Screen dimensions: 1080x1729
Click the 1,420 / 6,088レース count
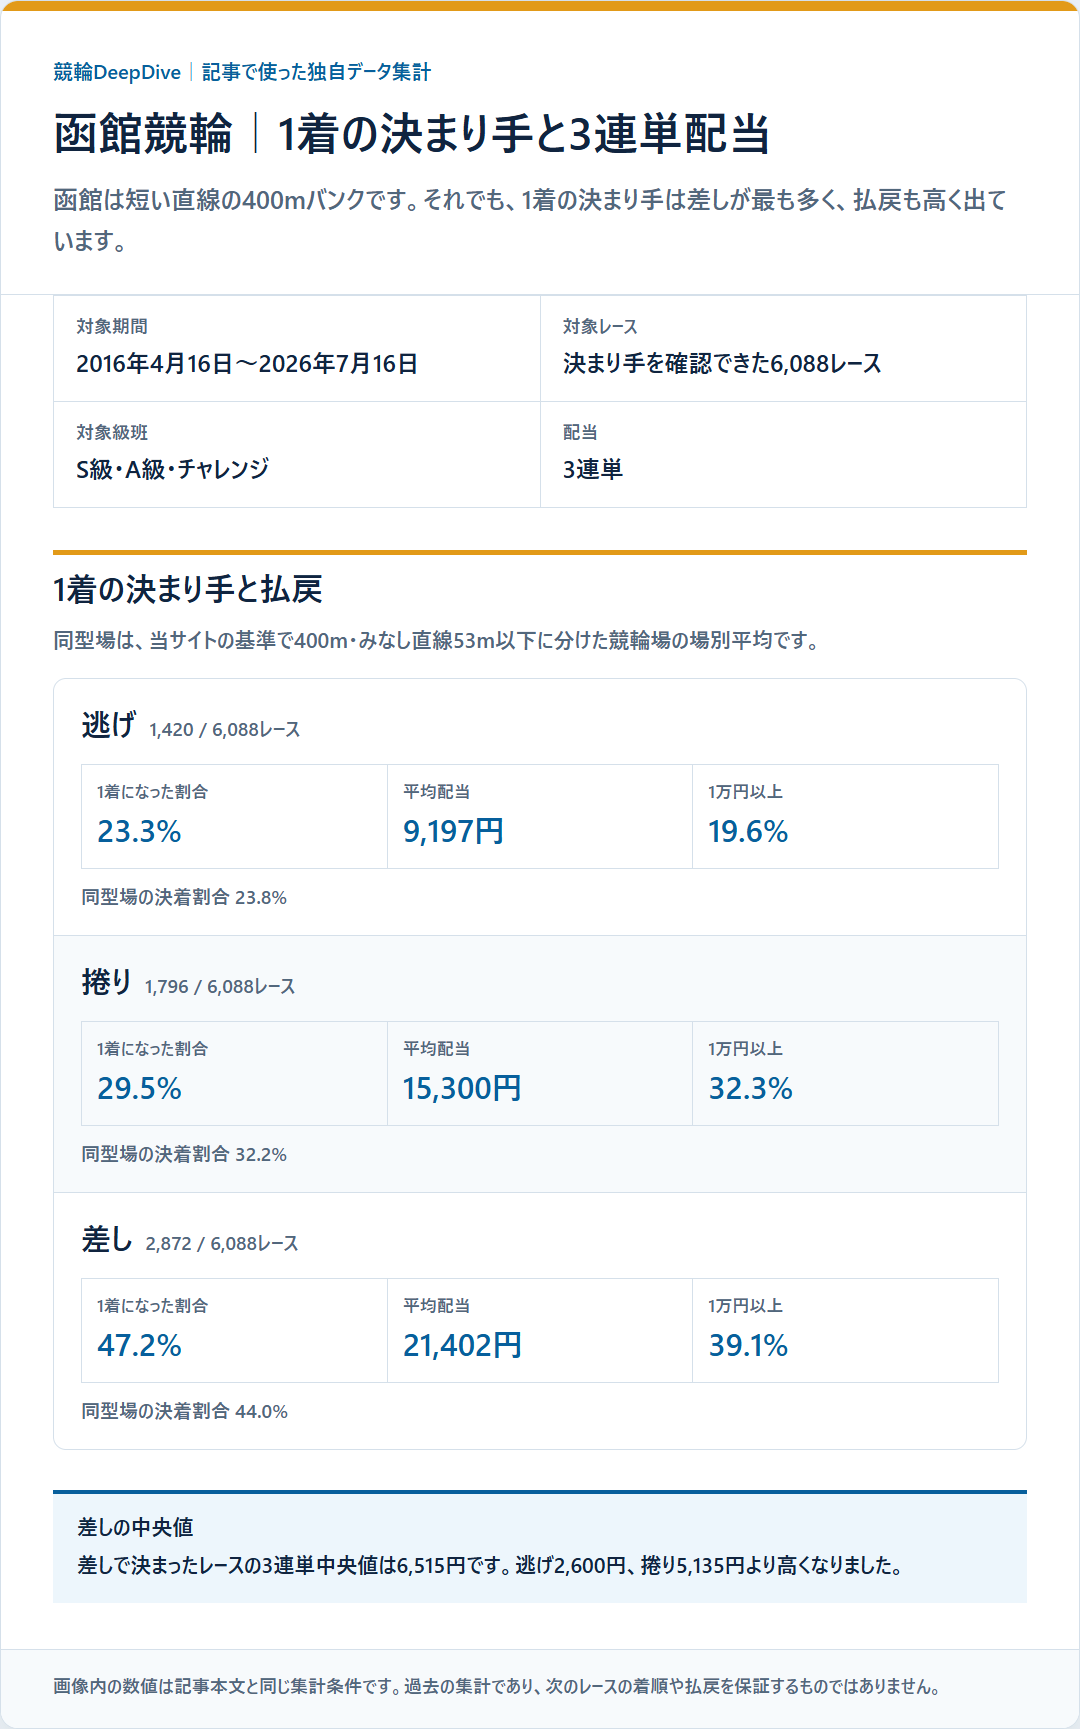coord(224,729)
